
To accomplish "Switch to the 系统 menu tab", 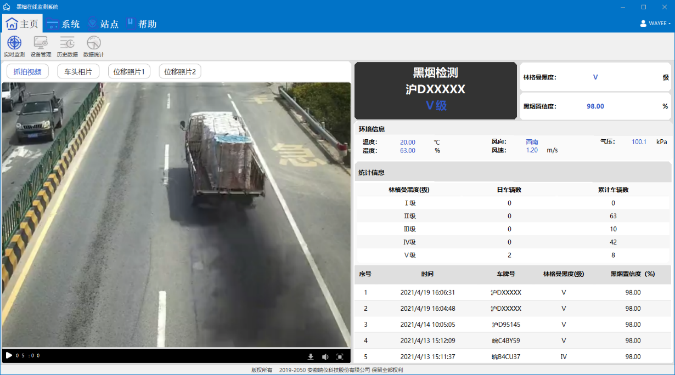I will point(64,24).
